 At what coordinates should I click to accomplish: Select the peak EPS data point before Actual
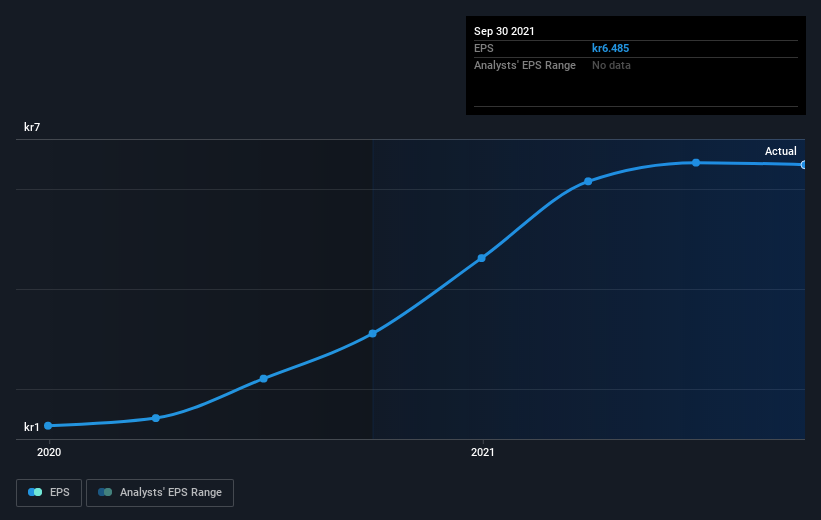[x=696, y=163]
